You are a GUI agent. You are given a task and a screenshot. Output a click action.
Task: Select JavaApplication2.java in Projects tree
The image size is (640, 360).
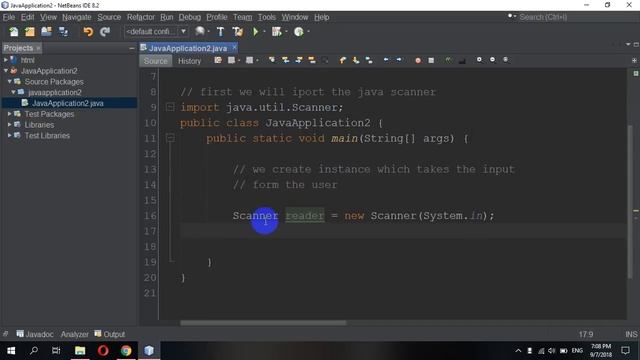(x=68, y=103)
